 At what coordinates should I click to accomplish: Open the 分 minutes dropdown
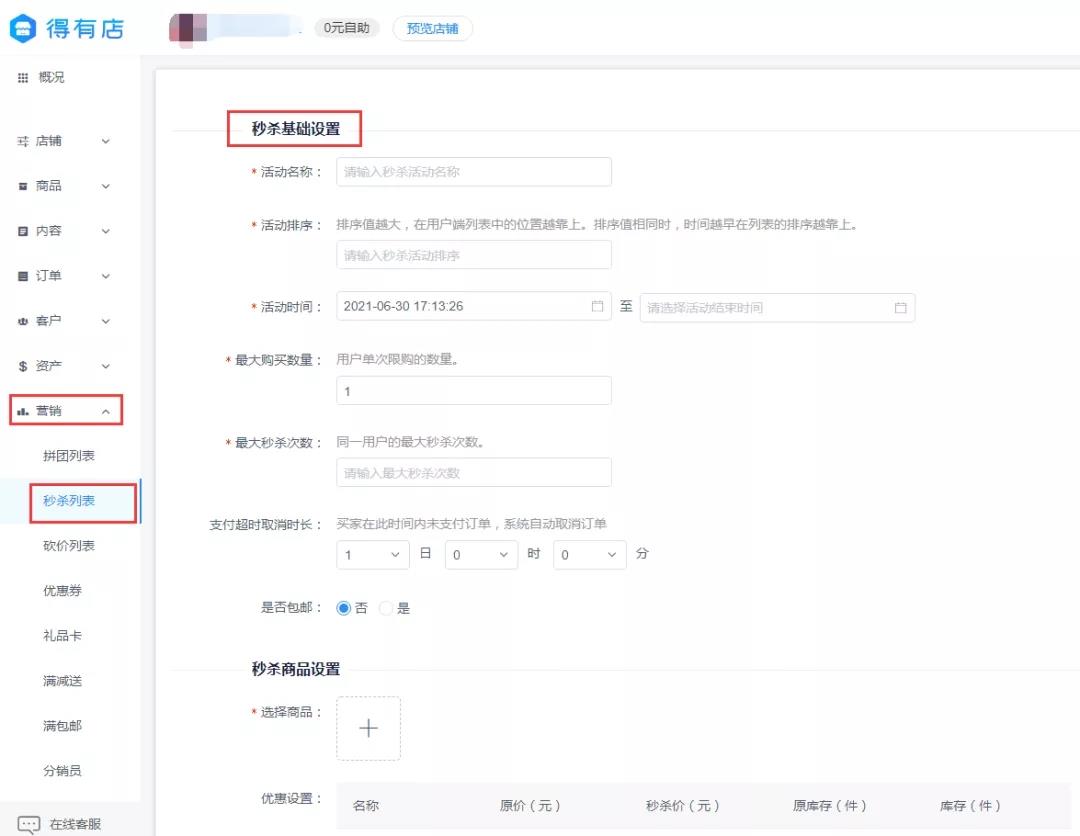coord(590,555)
